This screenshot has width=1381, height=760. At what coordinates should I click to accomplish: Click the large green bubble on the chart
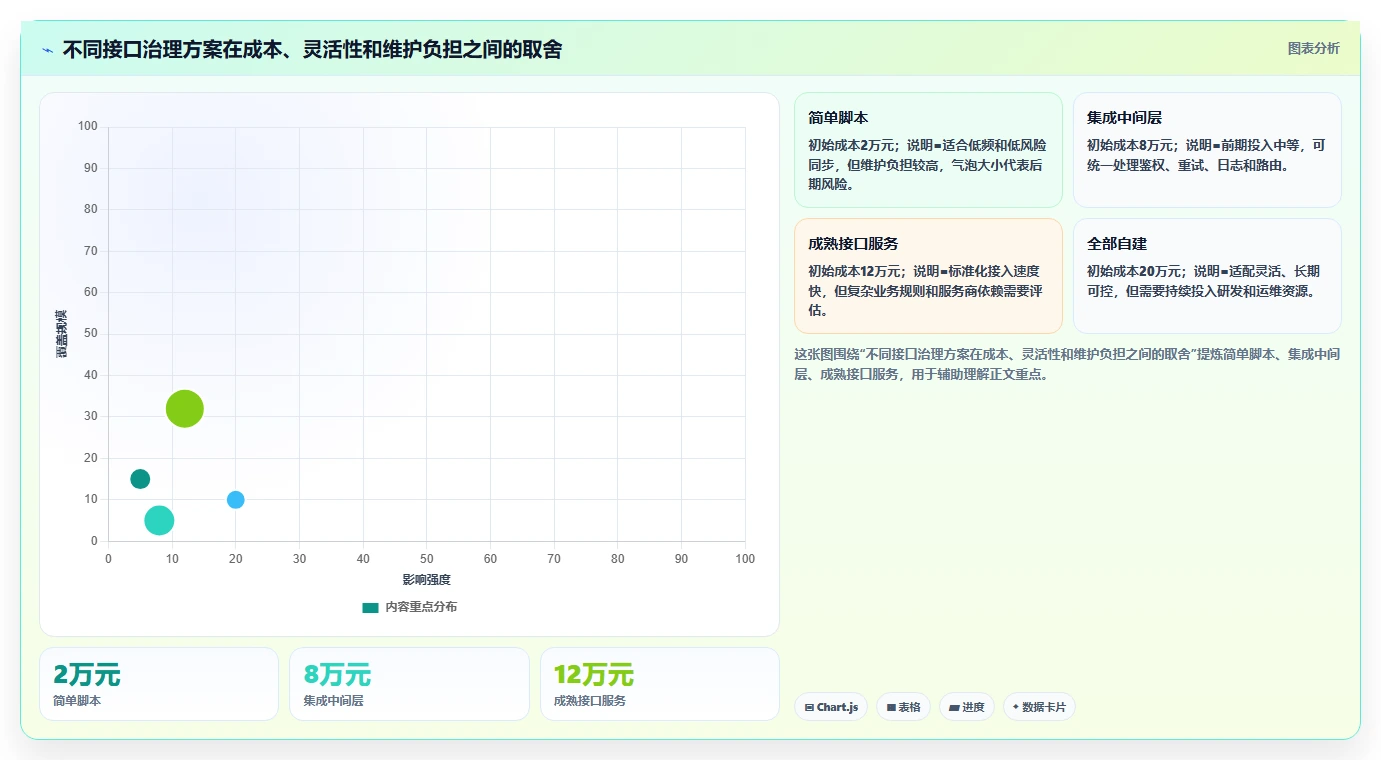coord(185,408)
